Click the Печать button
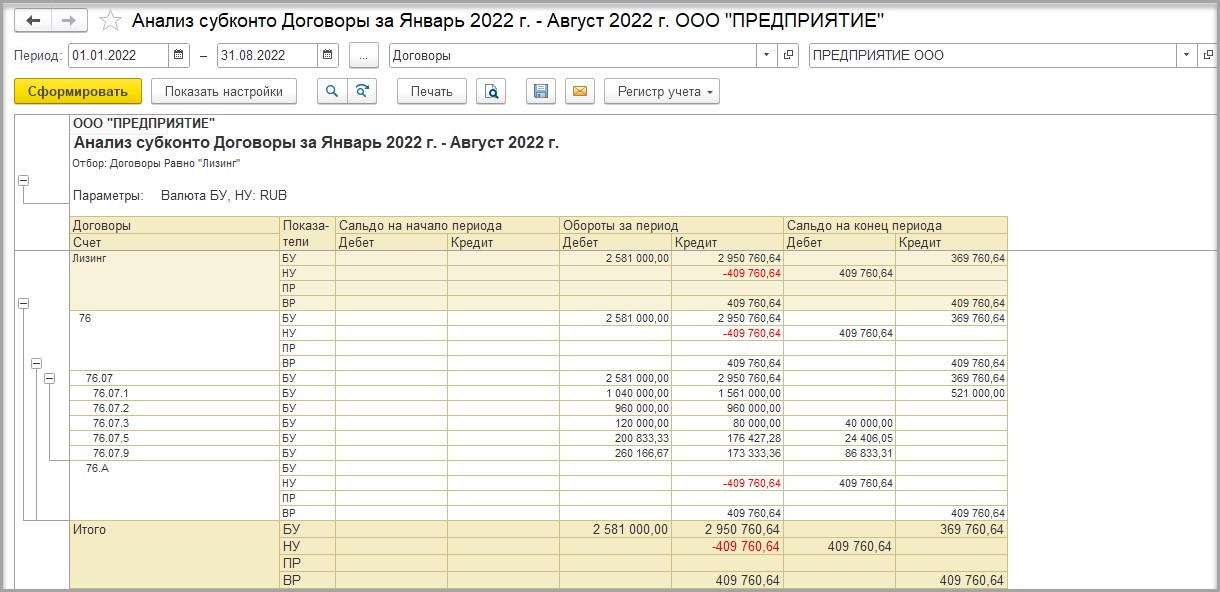This screenshot has height=592, width=1220. tap(432, 92)
